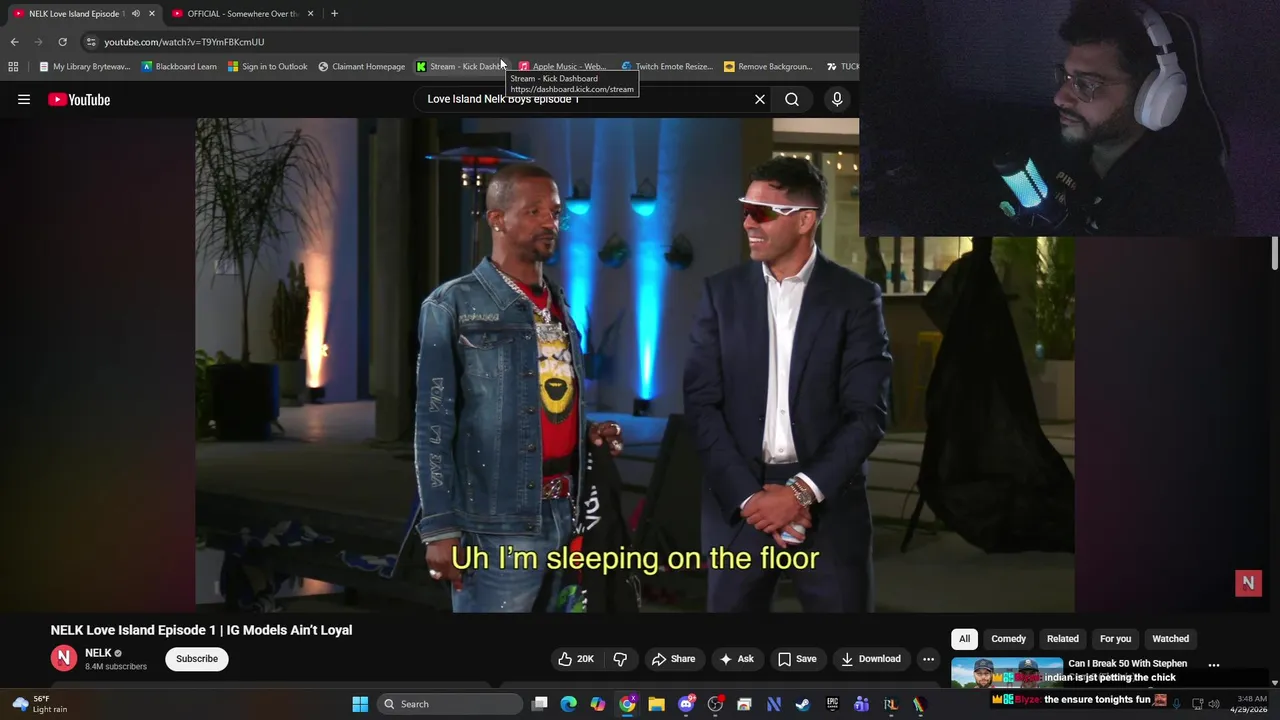This screenshot has height=720, width=1280.
Task: Open Blackboard Learn bookmark
Action: pos(179,67)
